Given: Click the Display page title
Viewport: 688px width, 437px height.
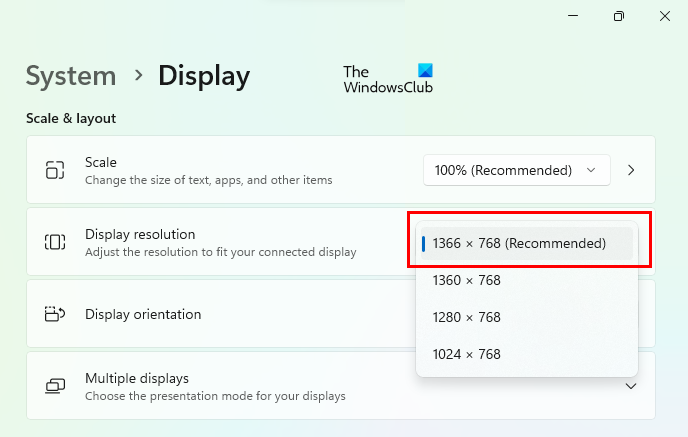Looking at the screenshot, I should 204,76.
